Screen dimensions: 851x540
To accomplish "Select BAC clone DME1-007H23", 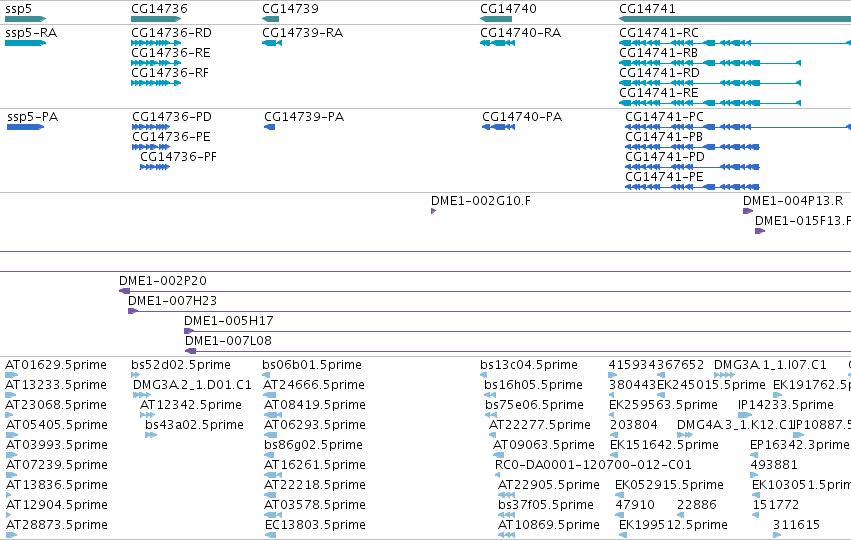I will coord(173,301).
